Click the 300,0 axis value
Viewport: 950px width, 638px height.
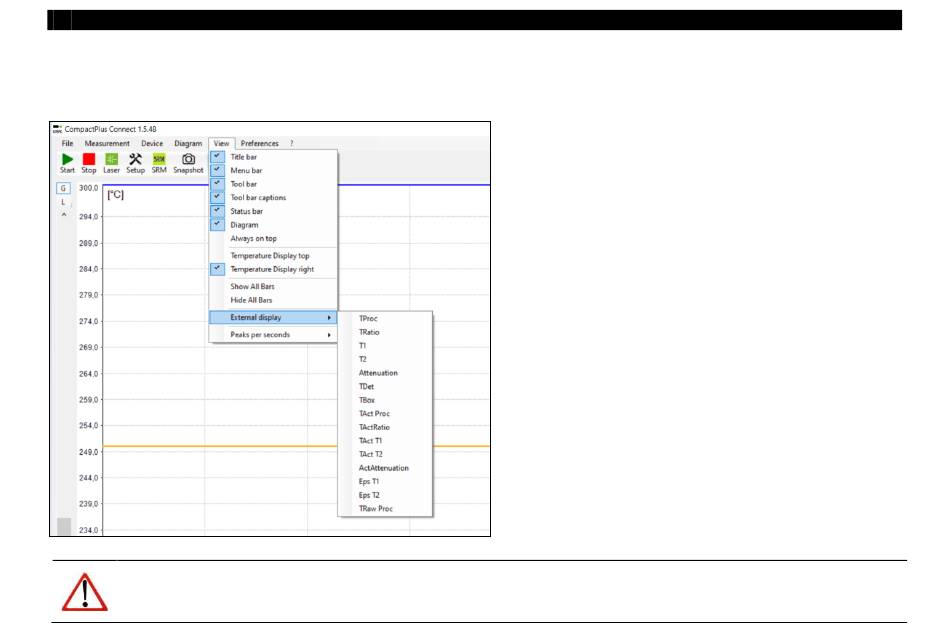(x=88, y=188)
